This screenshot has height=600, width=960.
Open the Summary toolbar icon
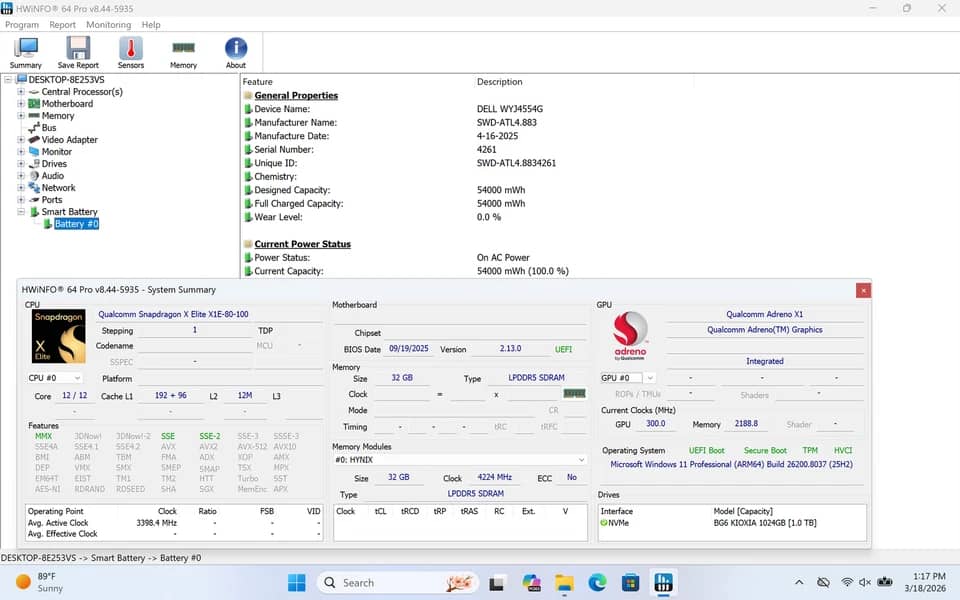pyautogui.click(x=26, y=53)
